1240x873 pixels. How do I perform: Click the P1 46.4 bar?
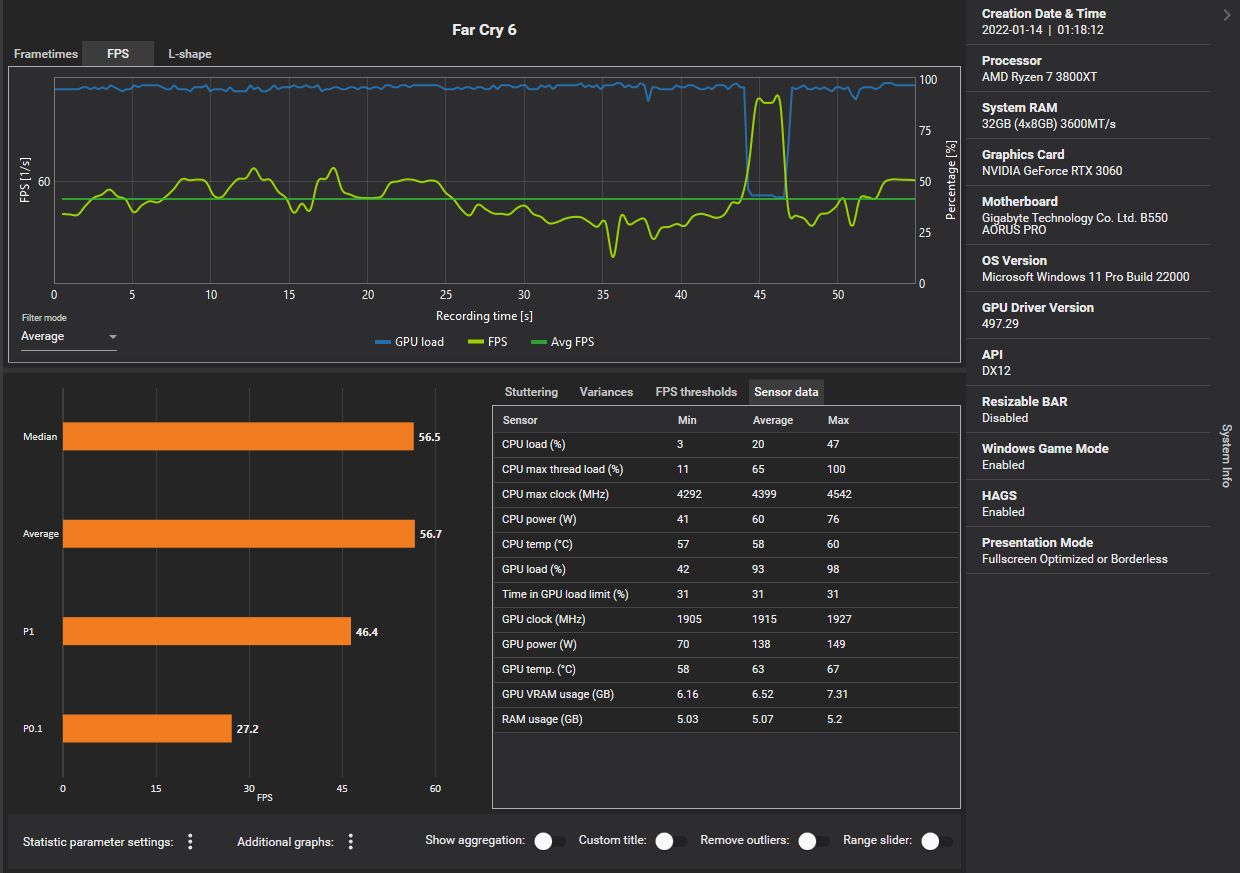[207, 631]
